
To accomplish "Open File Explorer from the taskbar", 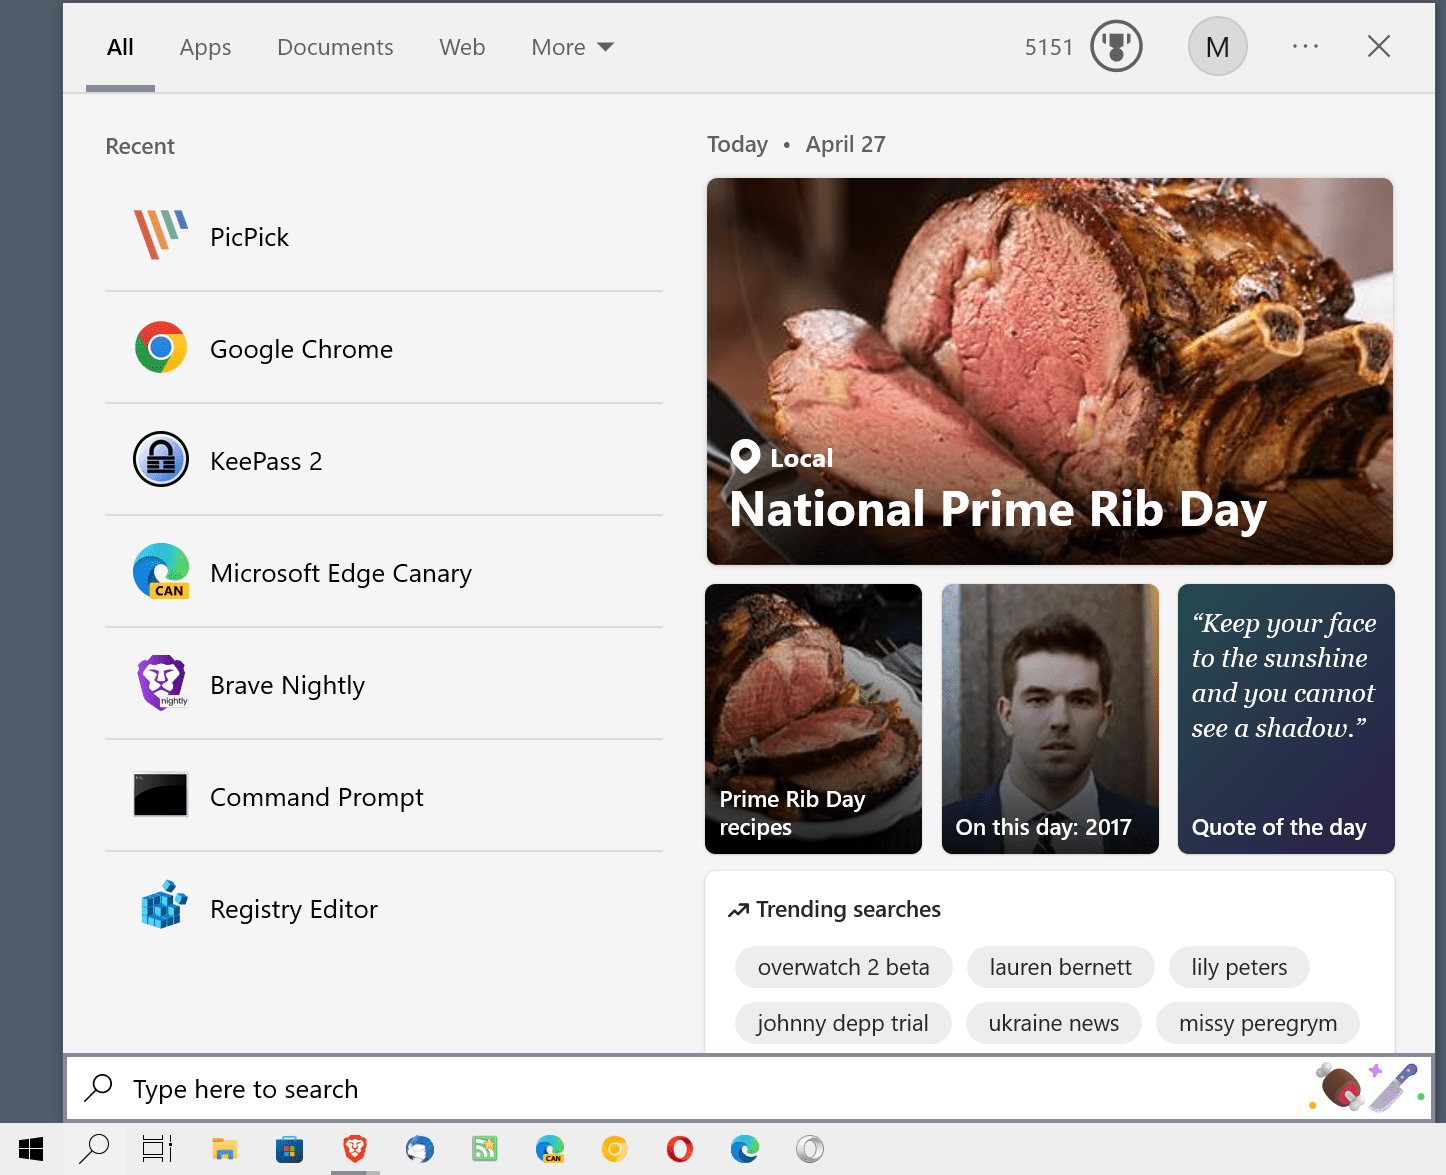I will [x=224, y=1149].
